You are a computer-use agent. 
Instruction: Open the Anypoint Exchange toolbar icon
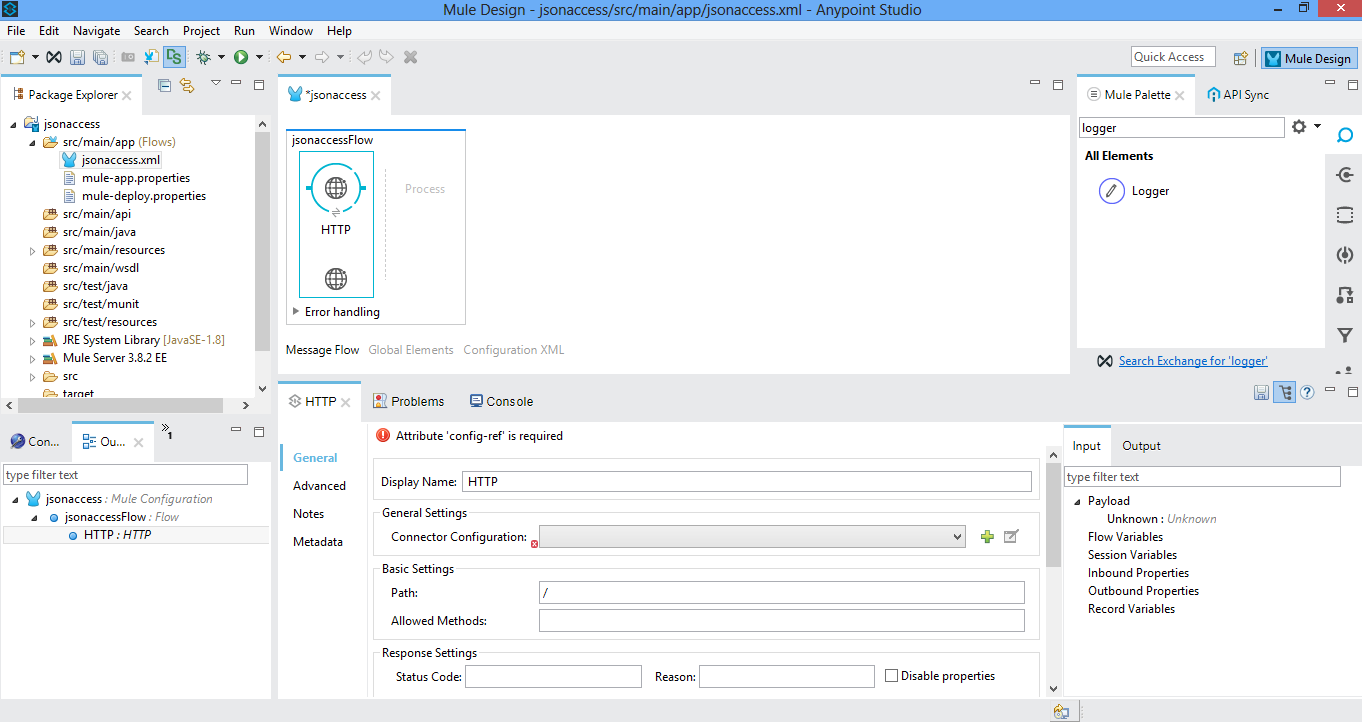click(54, 57)
